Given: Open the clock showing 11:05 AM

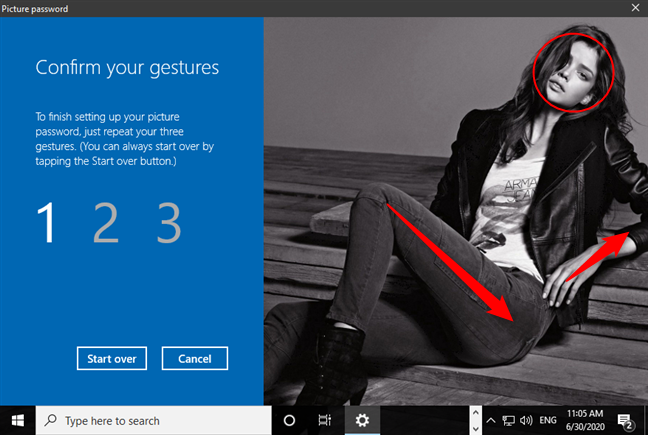Looking at the screenshot, I should (585, 420).
